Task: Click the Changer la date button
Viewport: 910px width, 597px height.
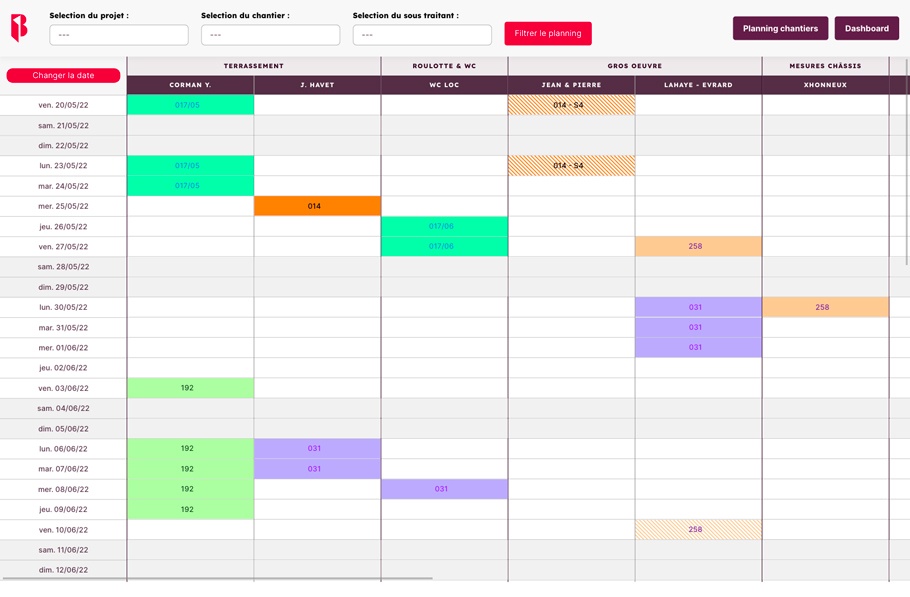Action: [63, 75]
